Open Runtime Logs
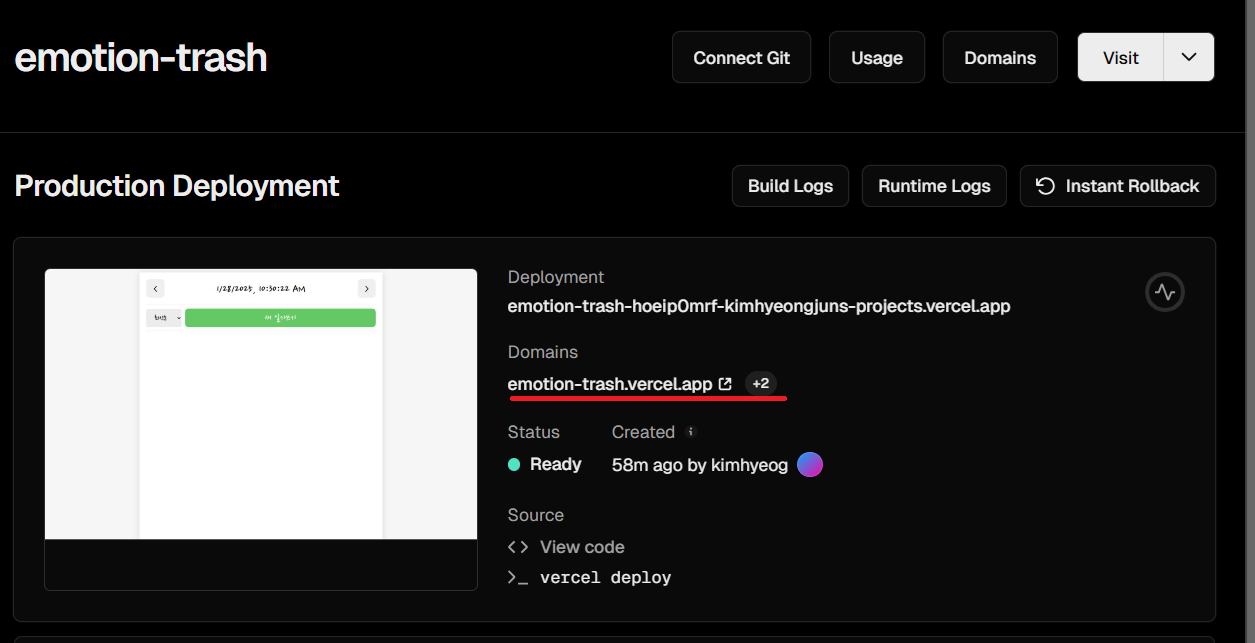1255x643 pixels. (934, 186)
